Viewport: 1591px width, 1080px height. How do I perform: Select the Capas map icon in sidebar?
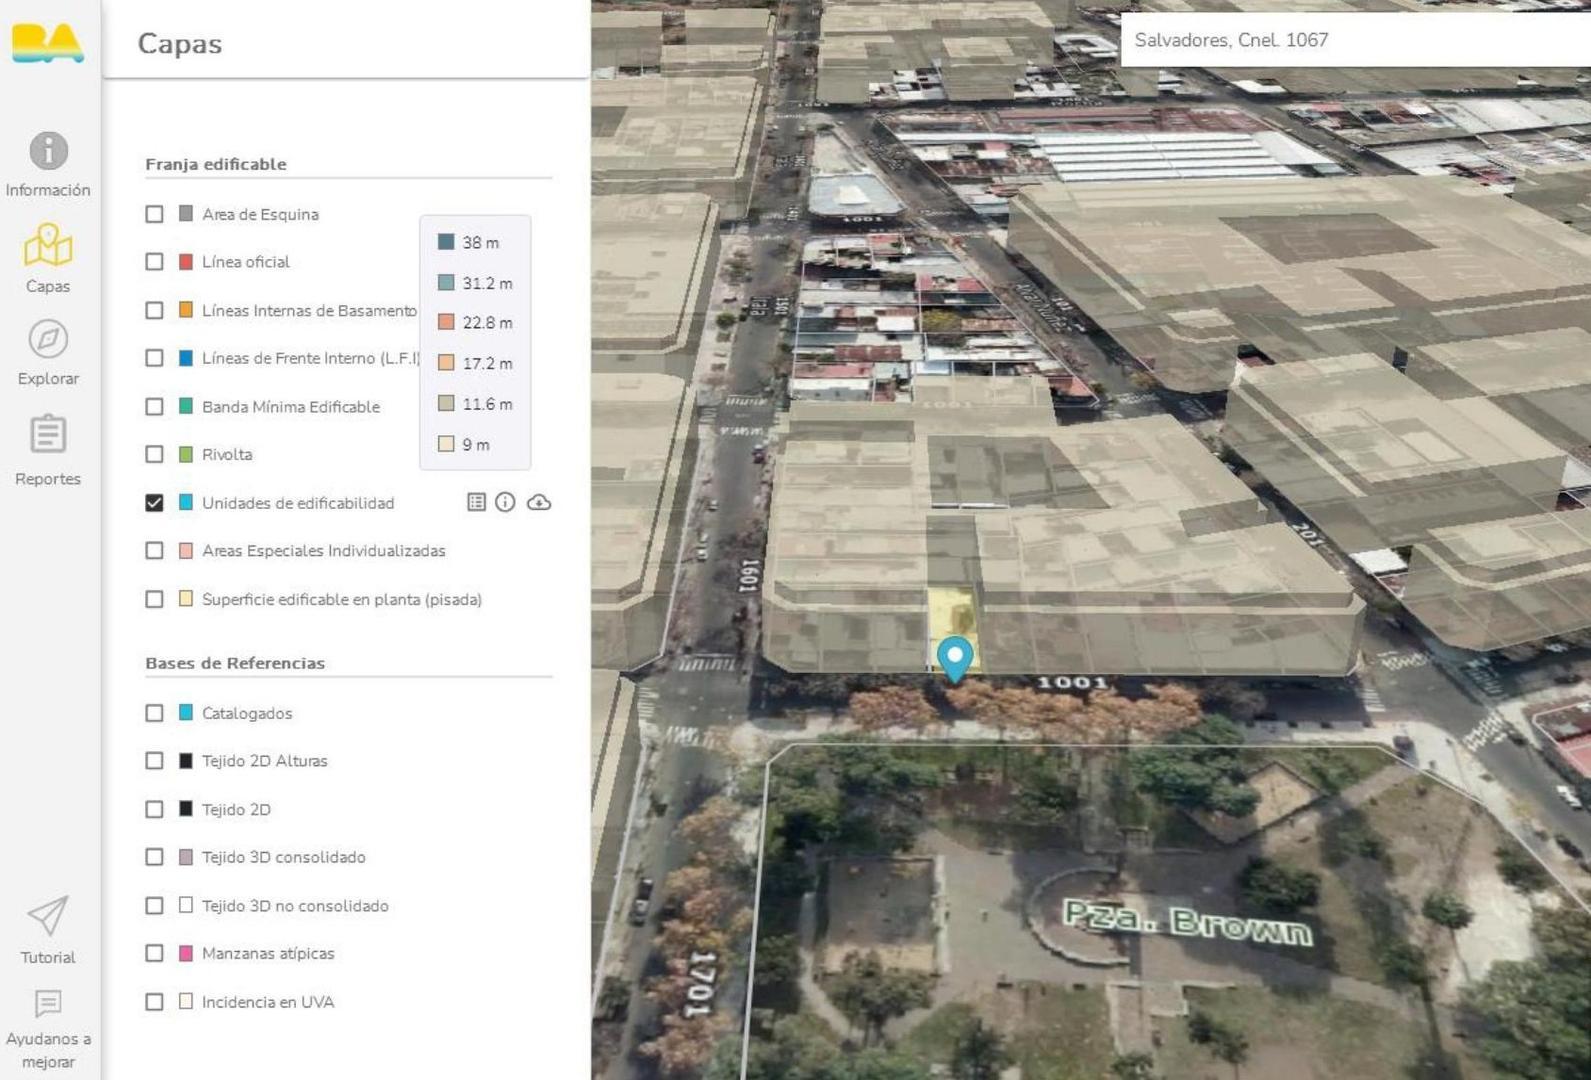click(x=48, y=246)
